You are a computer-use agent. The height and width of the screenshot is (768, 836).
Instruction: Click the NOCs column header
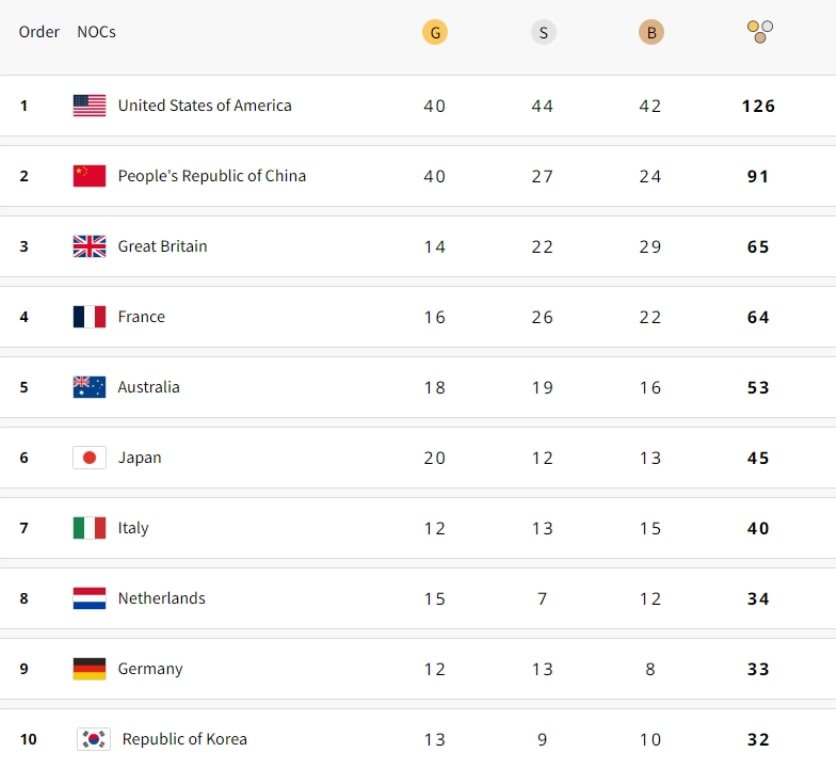point(96,32)
